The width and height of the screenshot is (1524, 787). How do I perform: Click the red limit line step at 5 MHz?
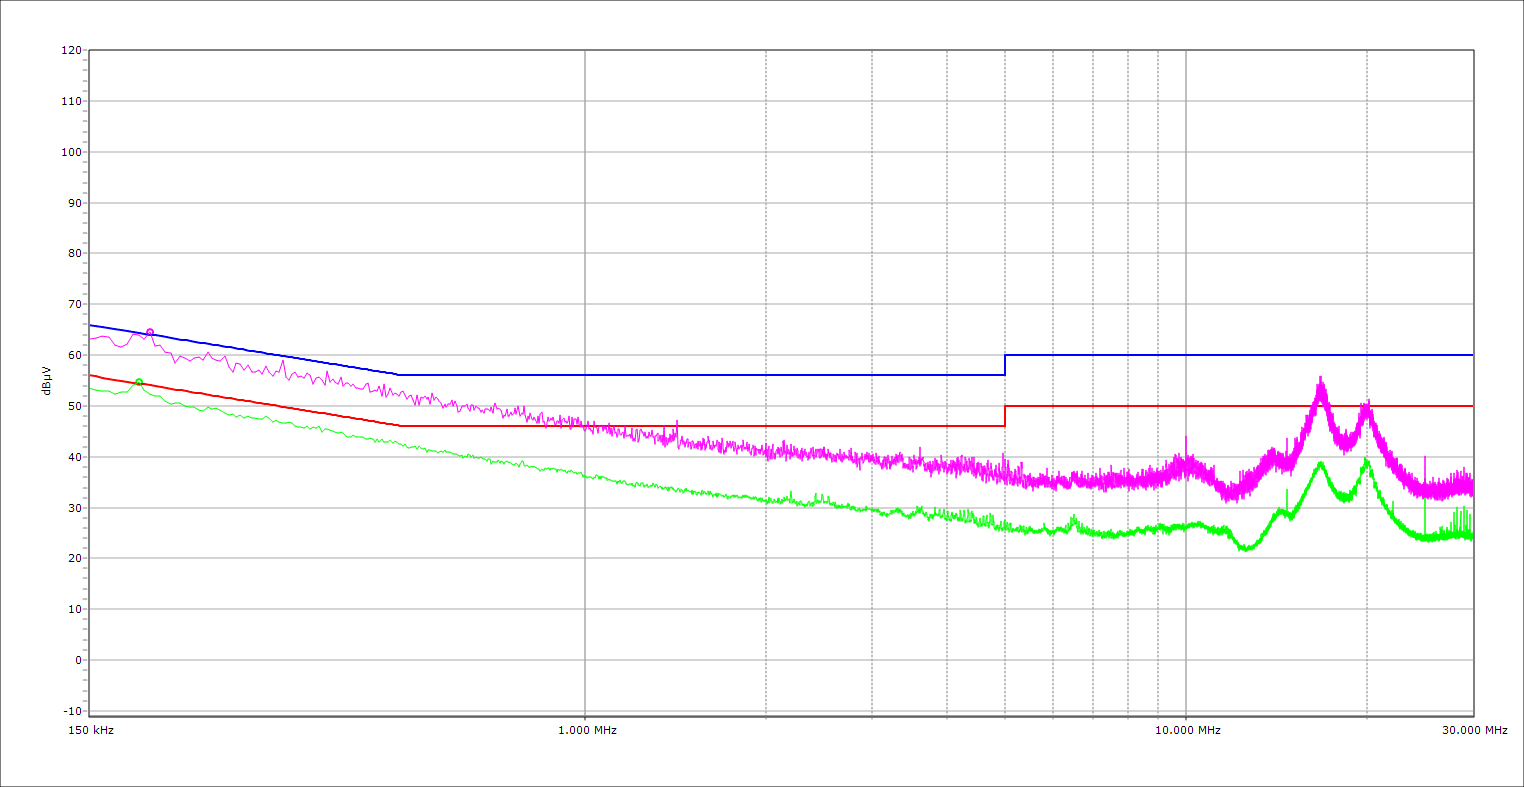(1005, 416)
